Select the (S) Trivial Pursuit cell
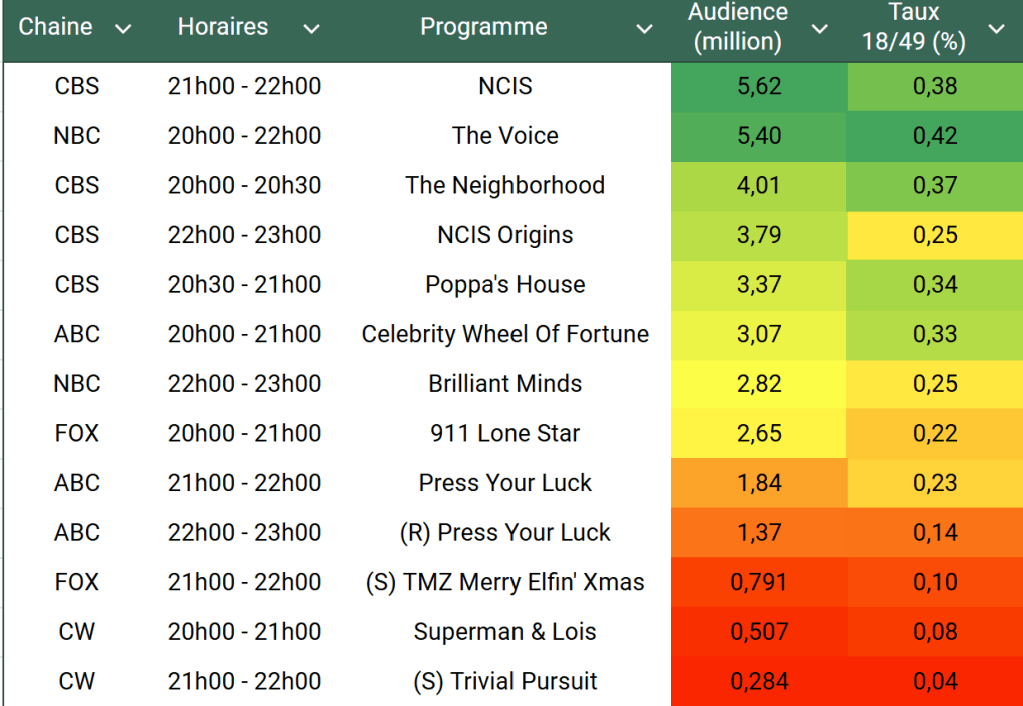The width and height of the screenshot is (1023, 706). [505, 682]
